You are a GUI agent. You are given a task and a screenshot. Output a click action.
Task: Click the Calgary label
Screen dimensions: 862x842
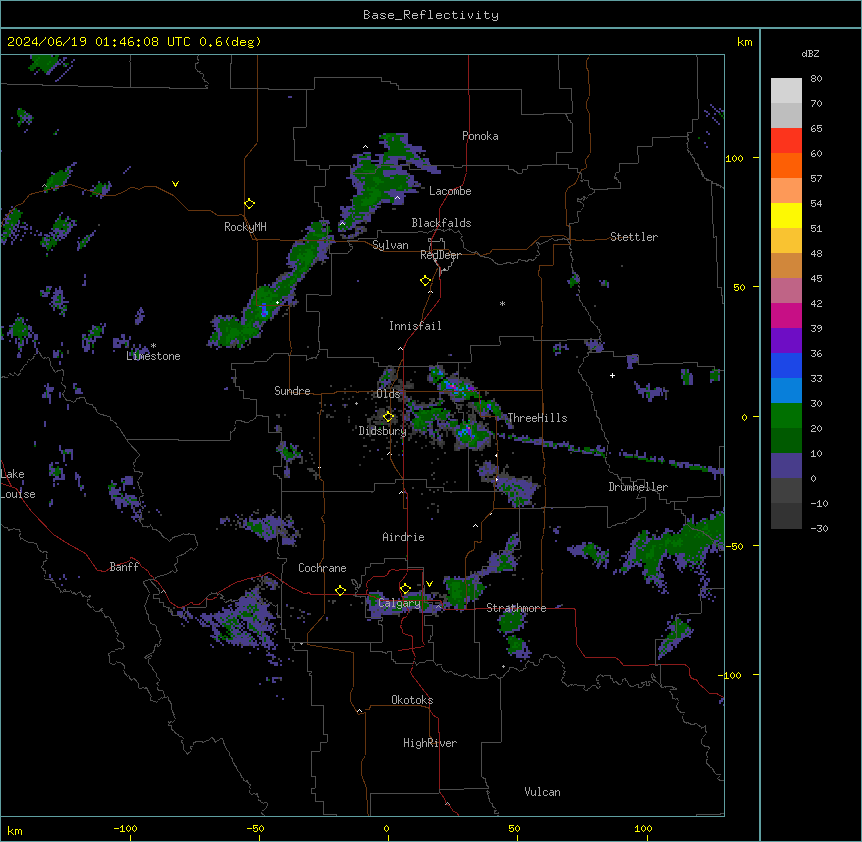[x=399, y=603]
